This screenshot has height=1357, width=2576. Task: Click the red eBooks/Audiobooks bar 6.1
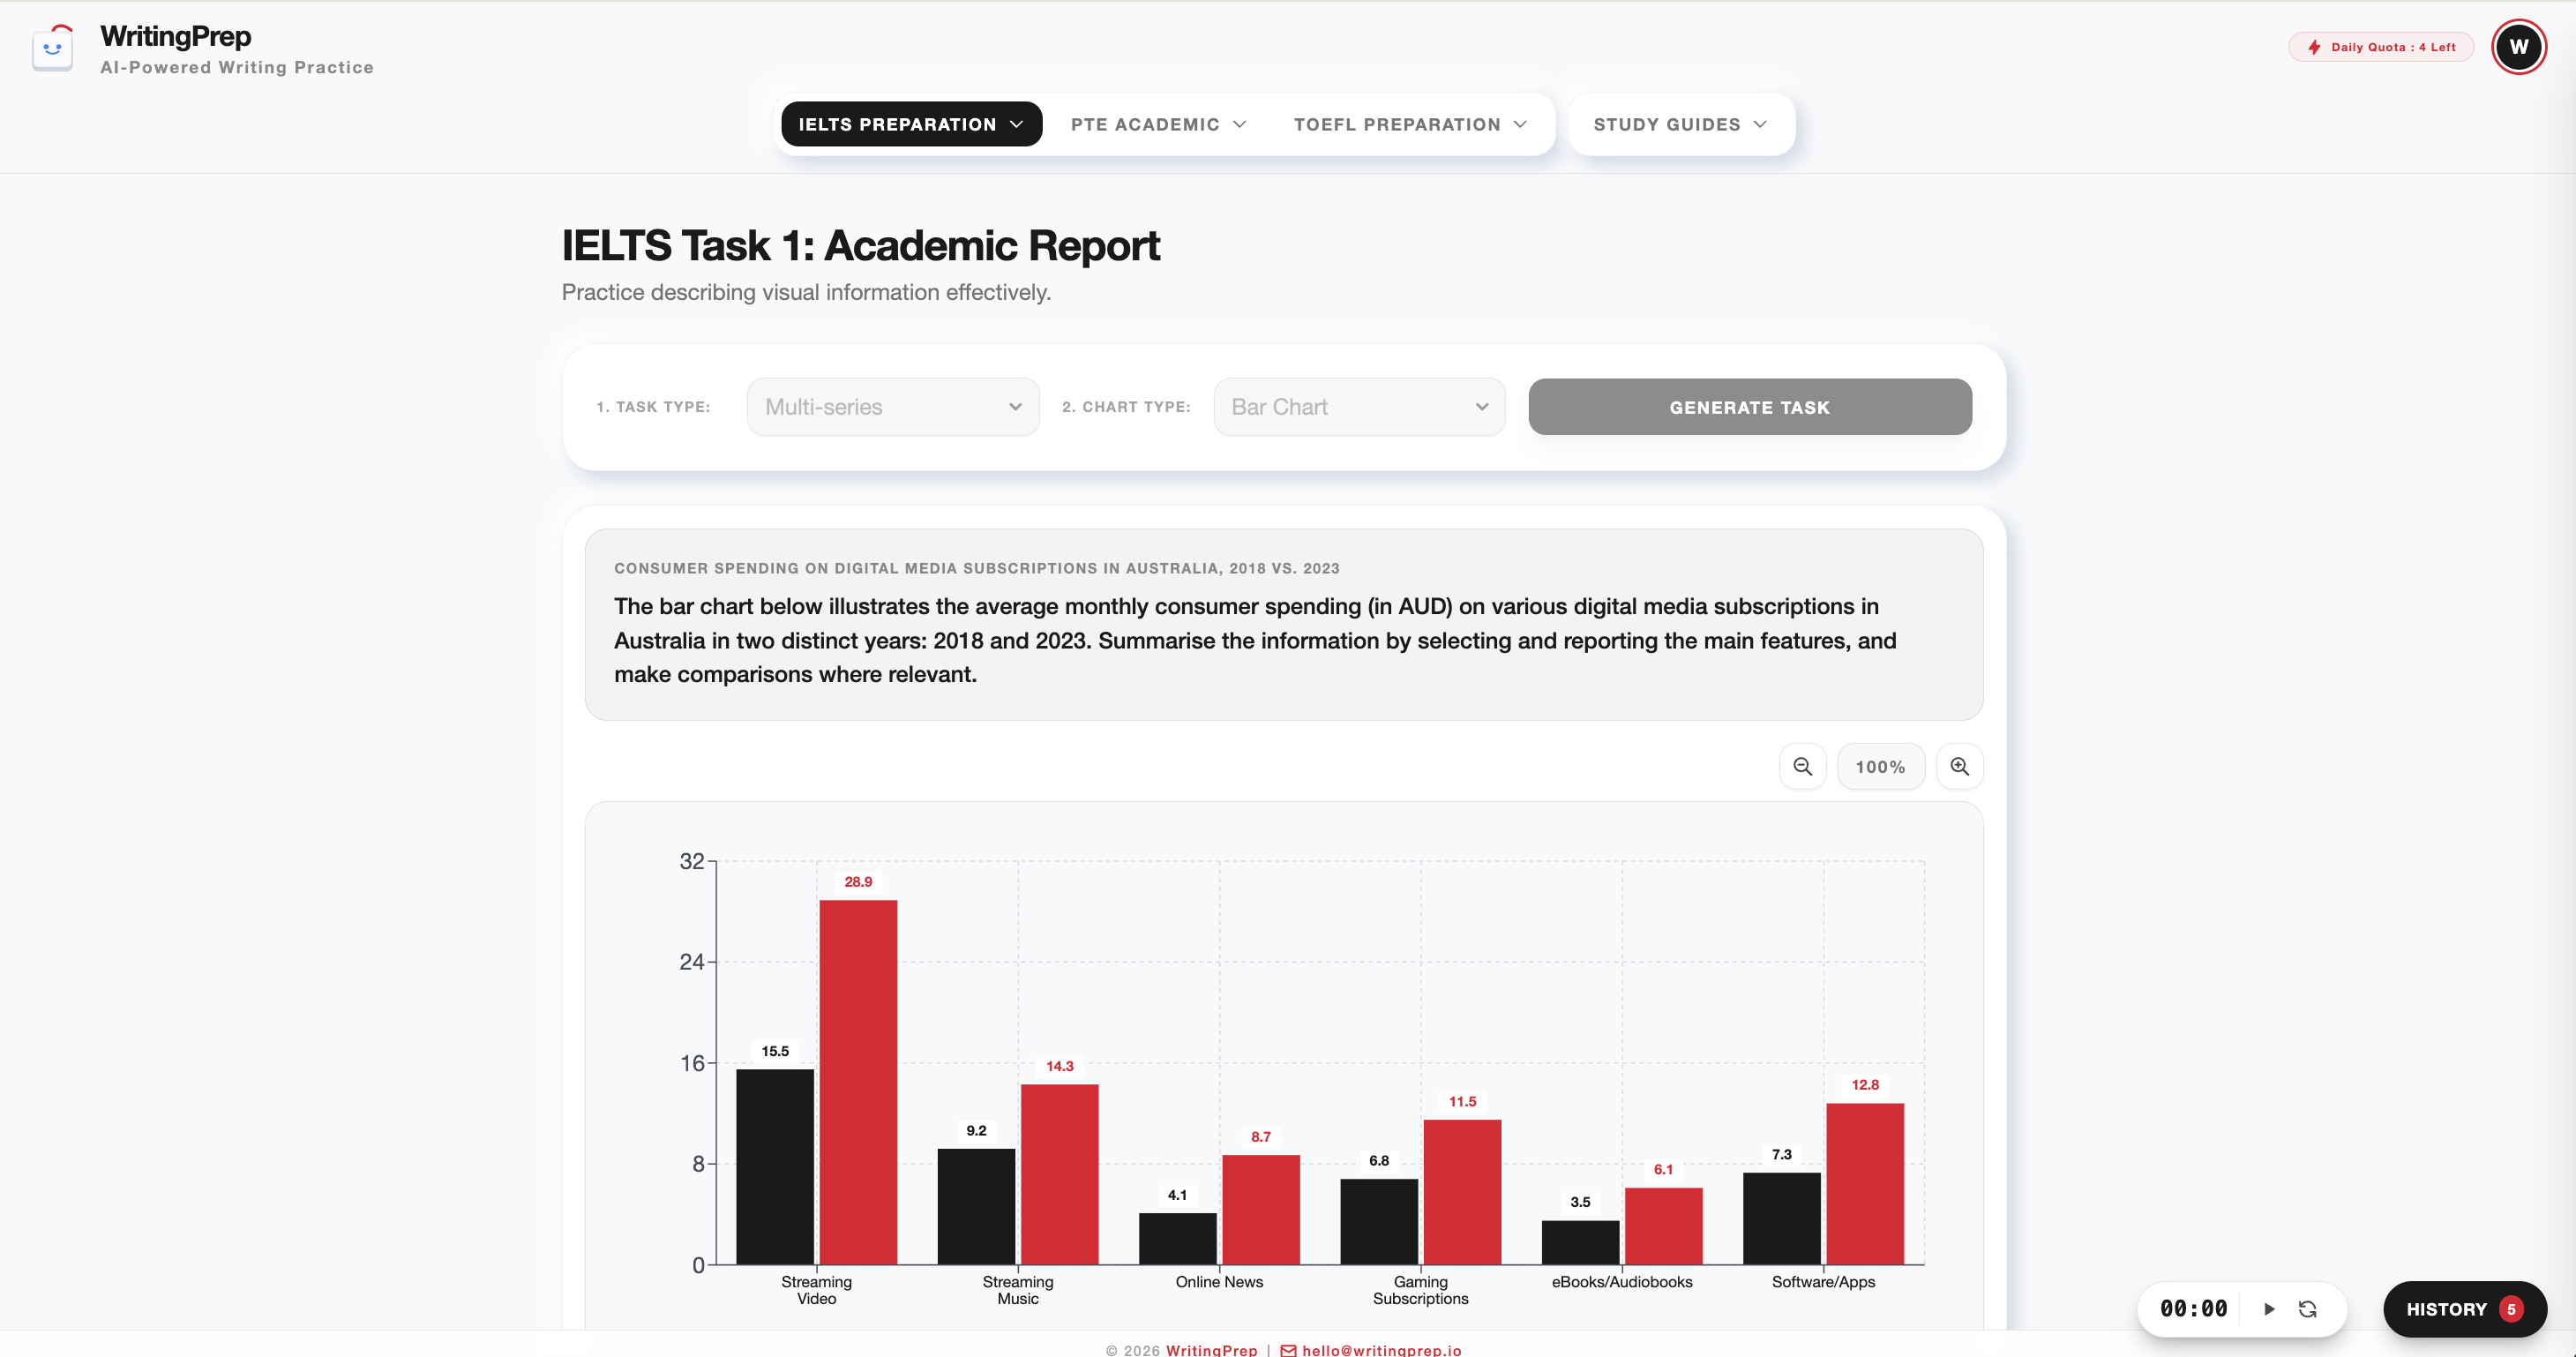[x=1663, y=1226]
